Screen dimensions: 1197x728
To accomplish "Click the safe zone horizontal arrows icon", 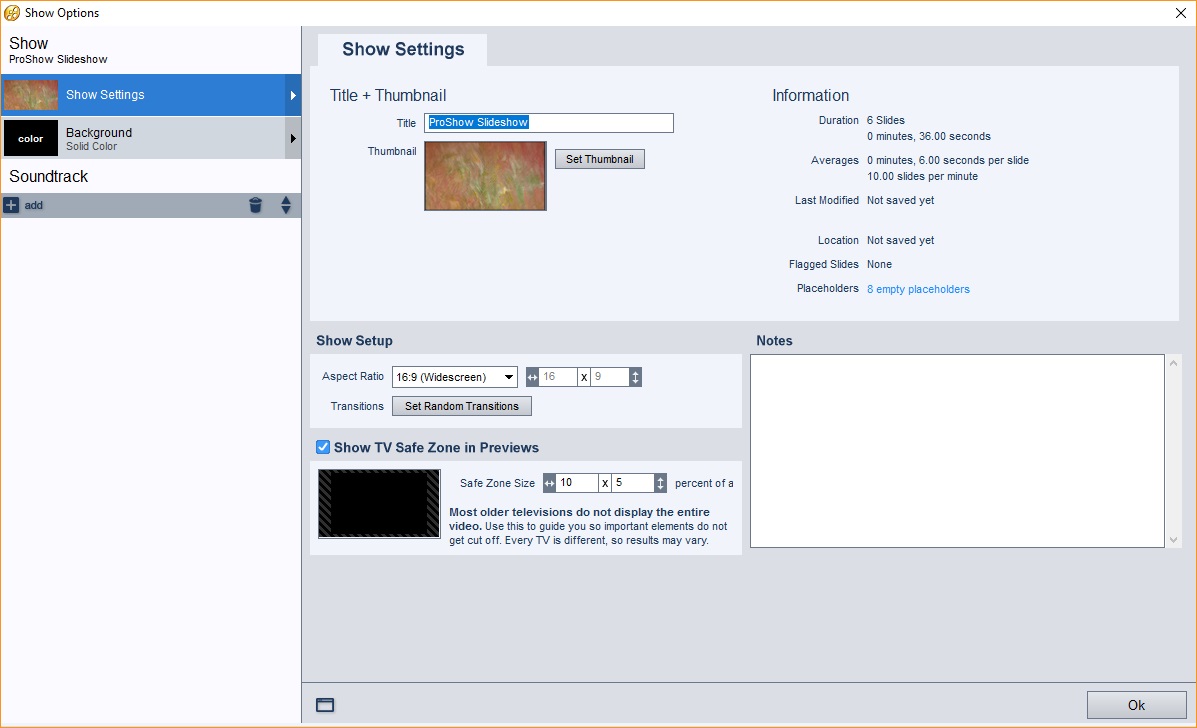I will 549,483.
